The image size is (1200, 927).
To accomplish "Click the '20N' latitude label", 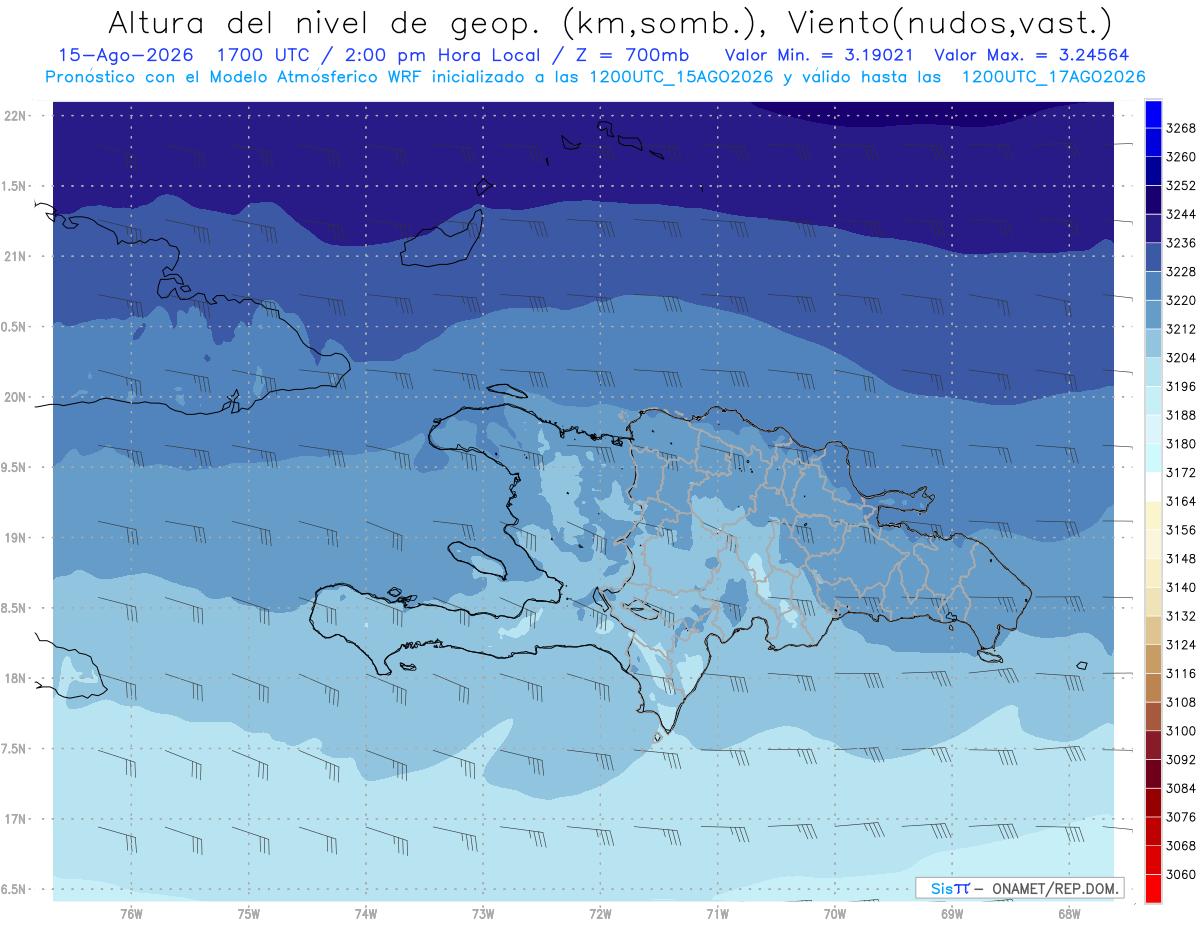I will (x=17, y=398).
